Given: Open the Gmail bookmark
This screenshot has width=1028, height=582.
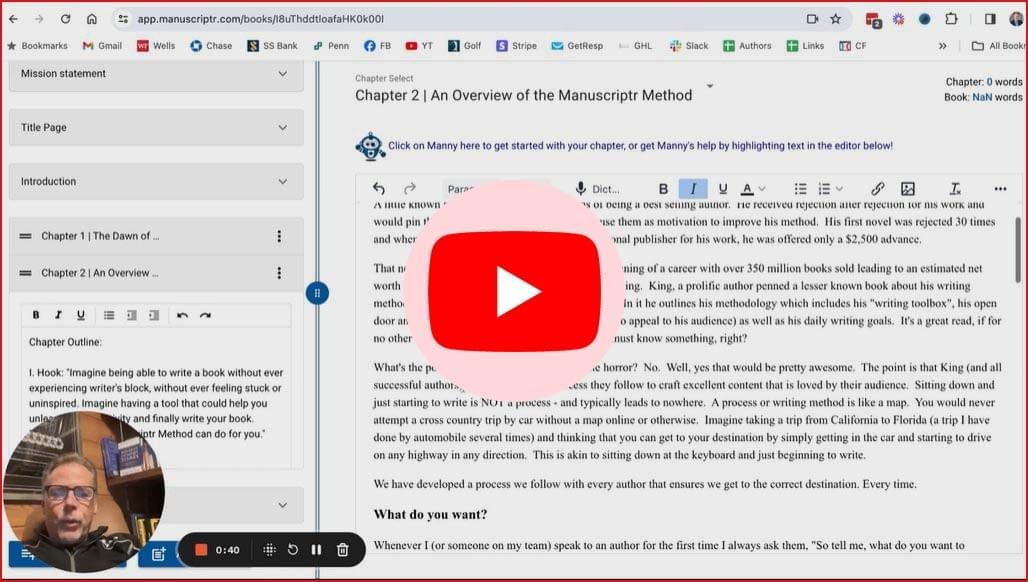Looking at the screenshot, I should pos(102,46).
